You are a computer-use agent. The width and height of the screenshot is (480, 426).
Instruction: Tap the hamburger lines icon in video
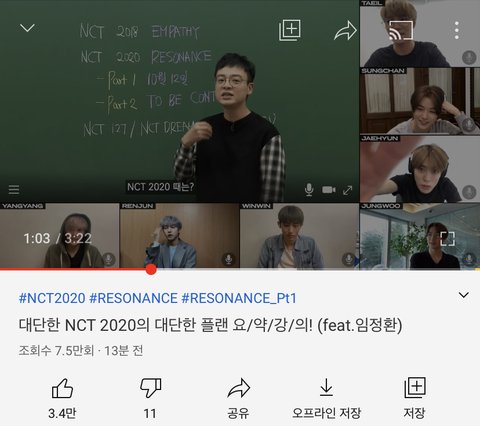coord(14,189)
